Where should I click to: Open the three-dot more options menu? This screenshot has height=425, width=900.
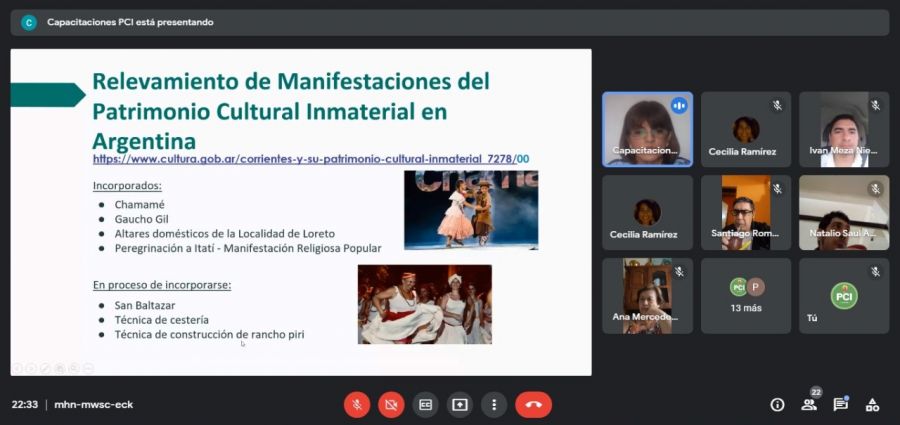(x=494, y=404)
